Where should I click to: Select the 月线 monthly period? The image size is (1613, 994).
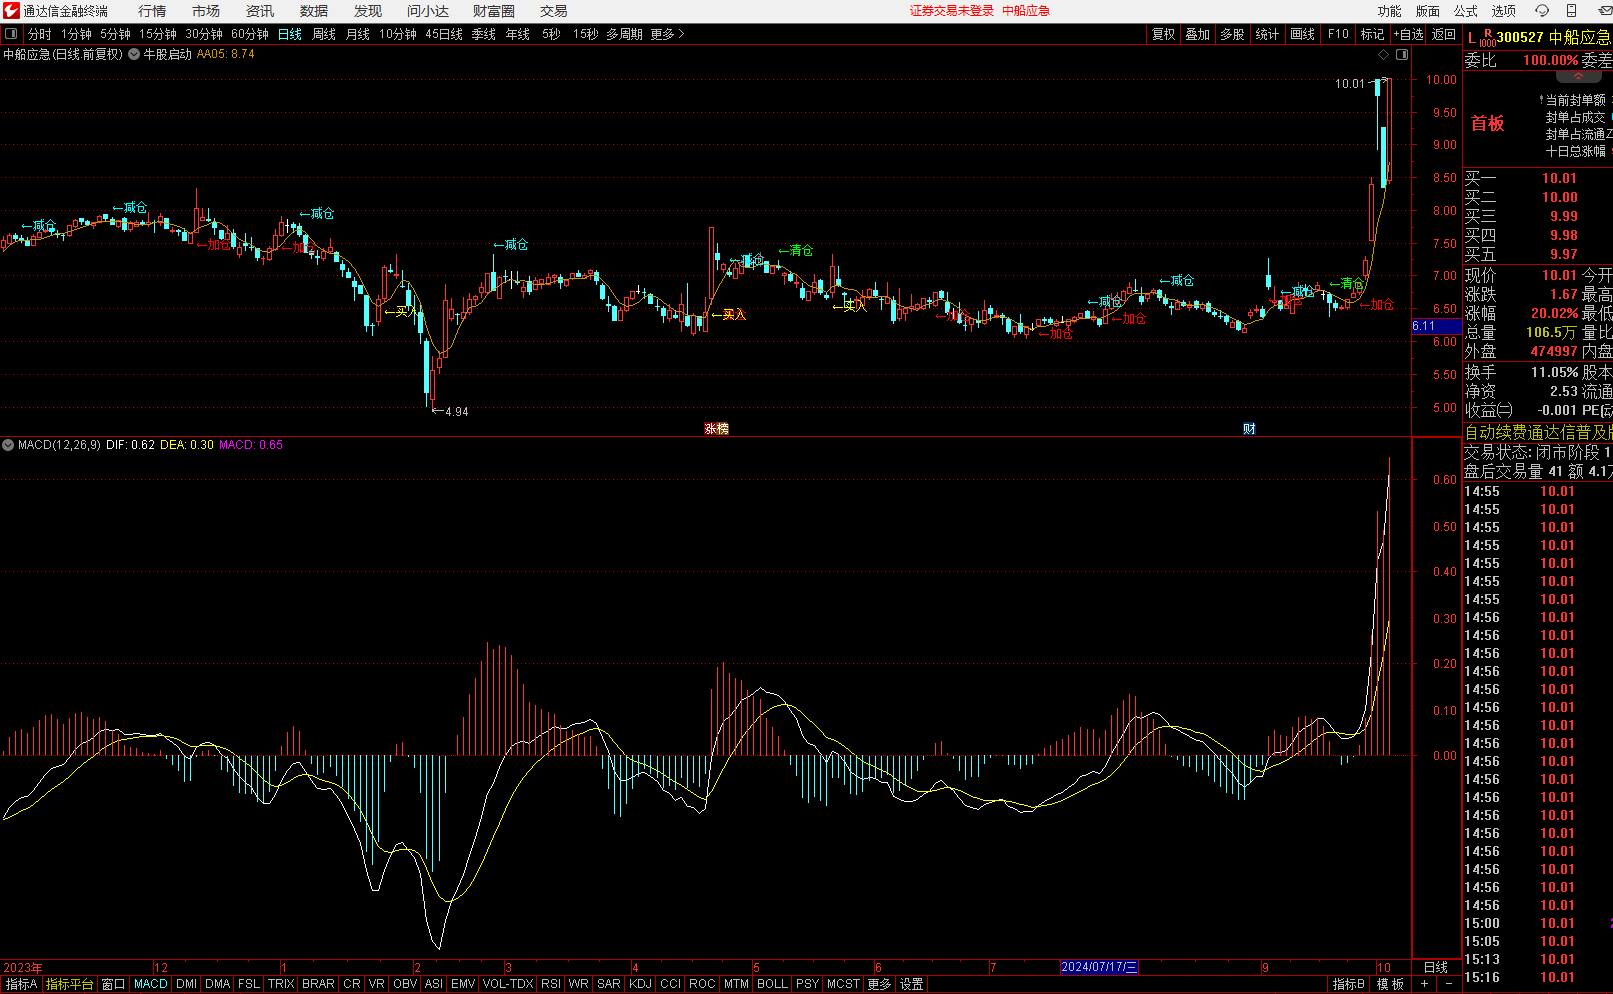[358, 34]
